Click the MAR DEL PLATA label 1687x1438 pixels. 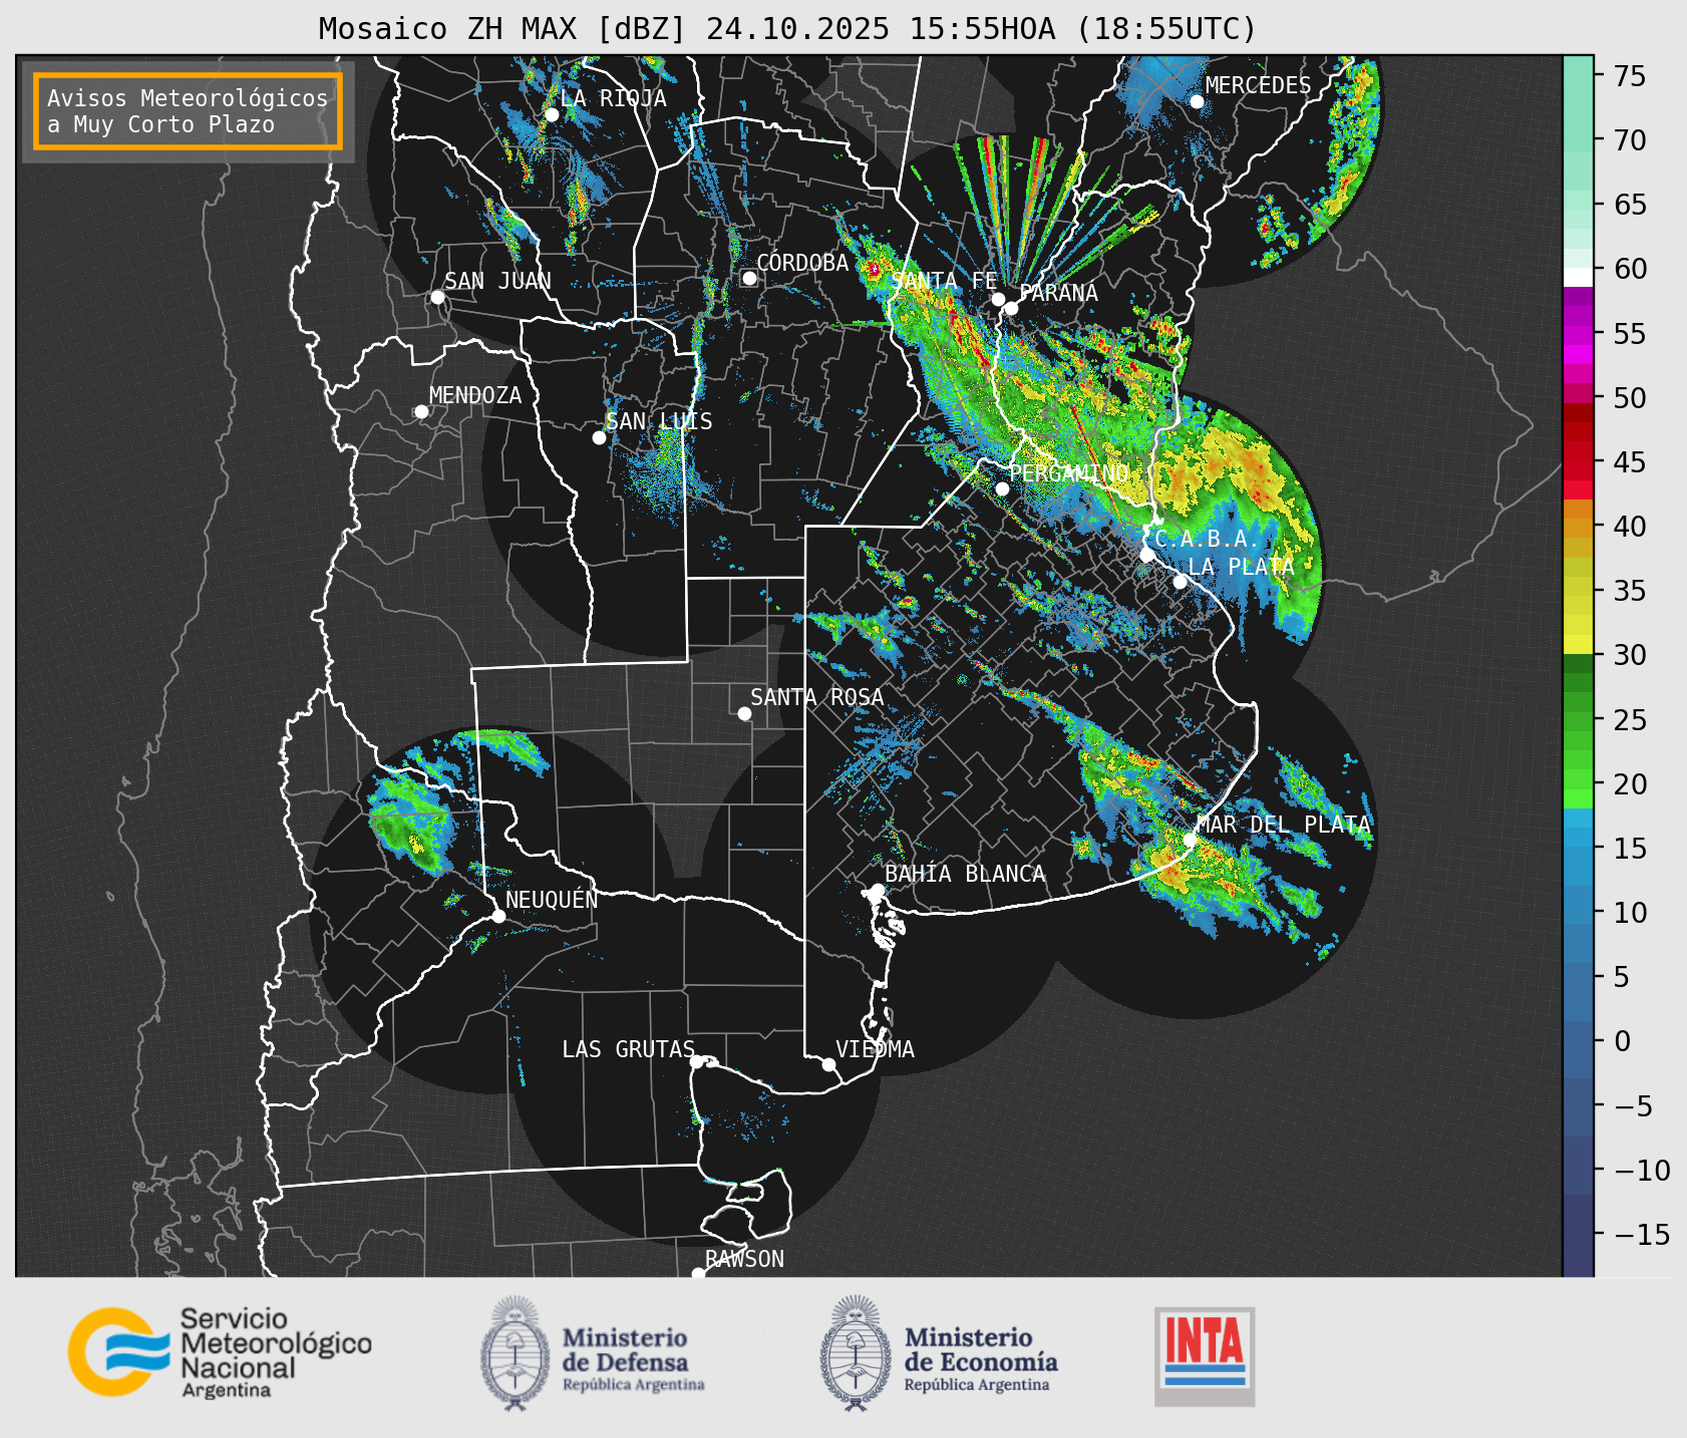tap(1283, 825)
